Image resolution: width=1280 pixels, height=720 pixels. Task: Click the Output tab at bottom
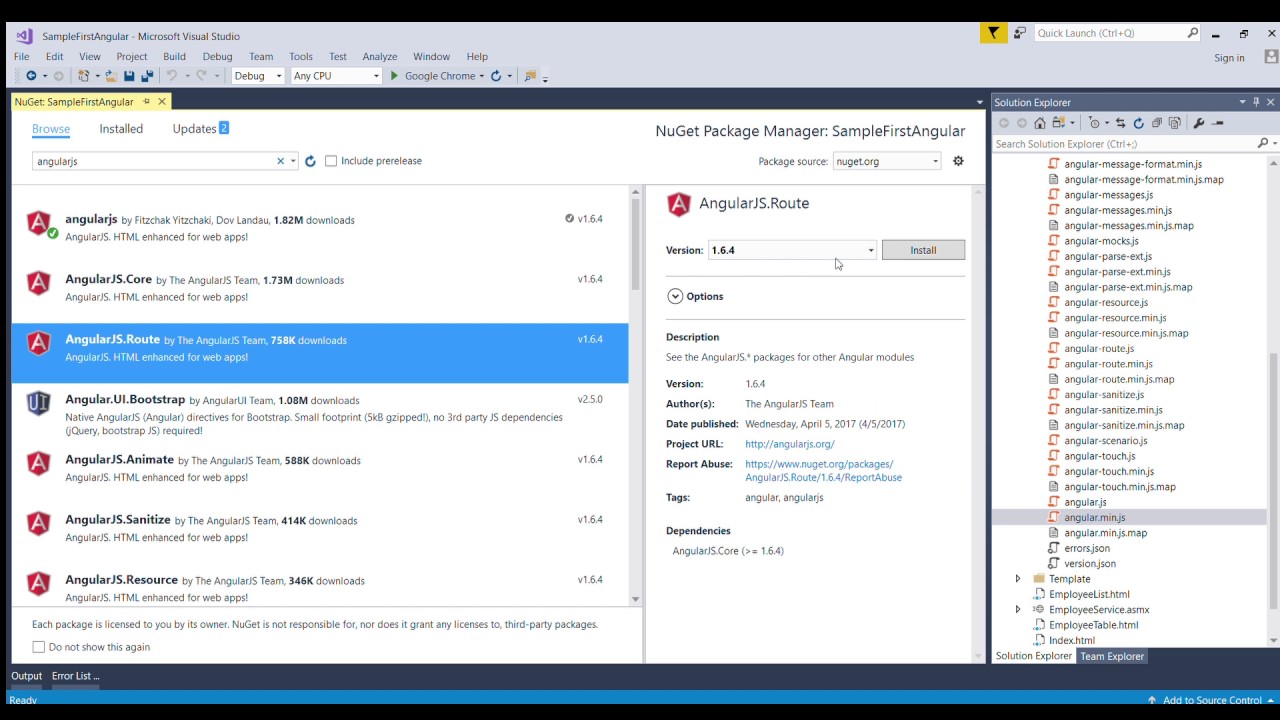click(x=27, y=676)
